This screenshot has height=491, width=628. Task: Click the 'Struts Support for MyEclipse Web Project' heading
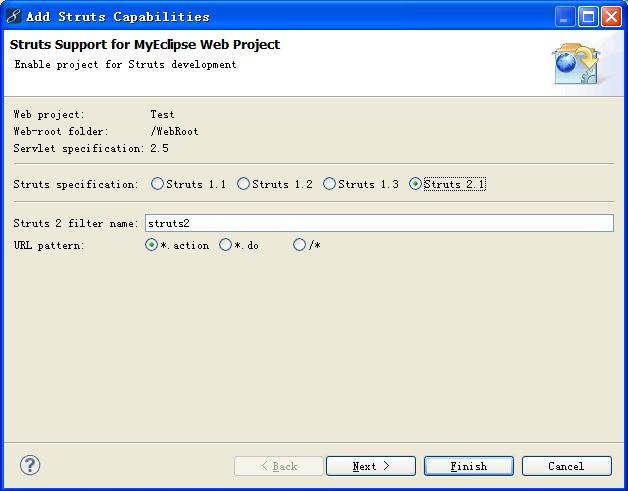pos(145,44)
